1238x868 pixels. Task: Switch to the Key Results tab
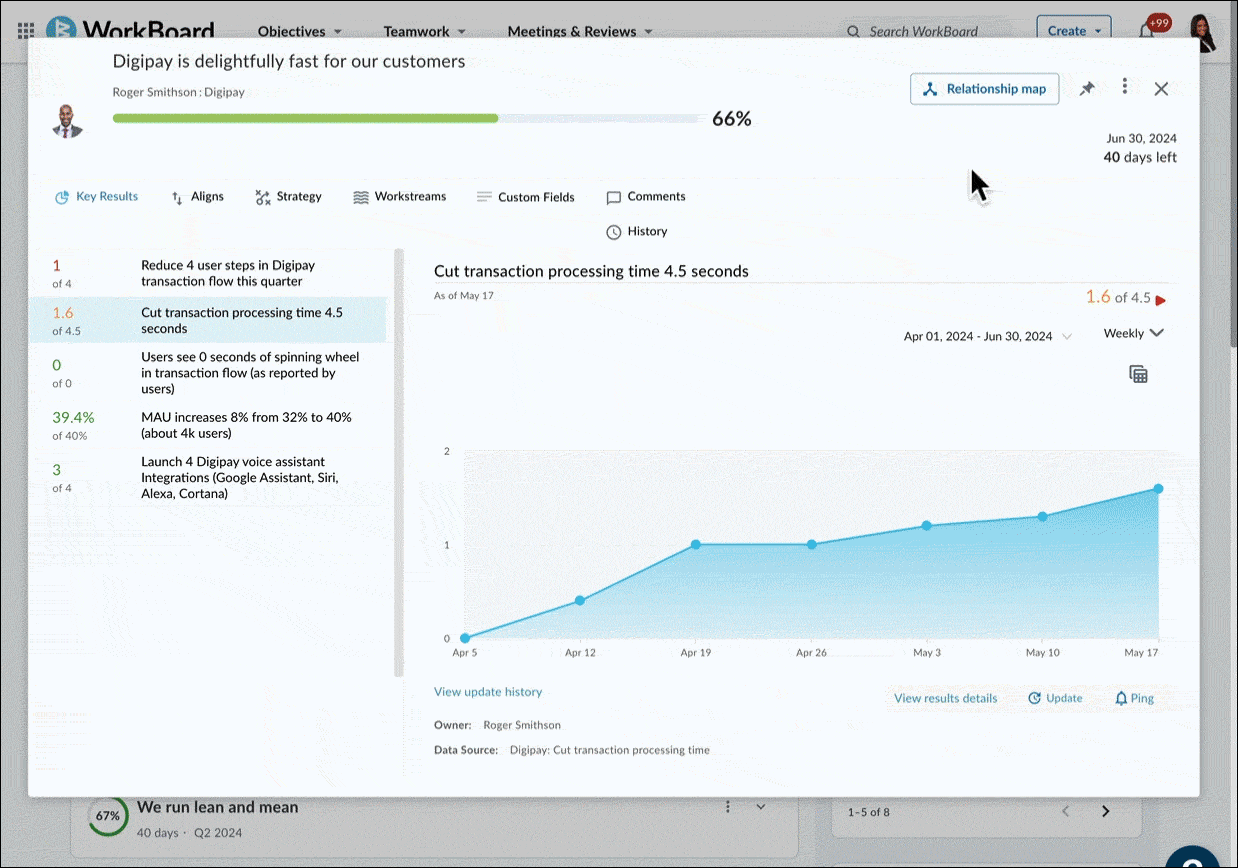[x=96, y=197]
